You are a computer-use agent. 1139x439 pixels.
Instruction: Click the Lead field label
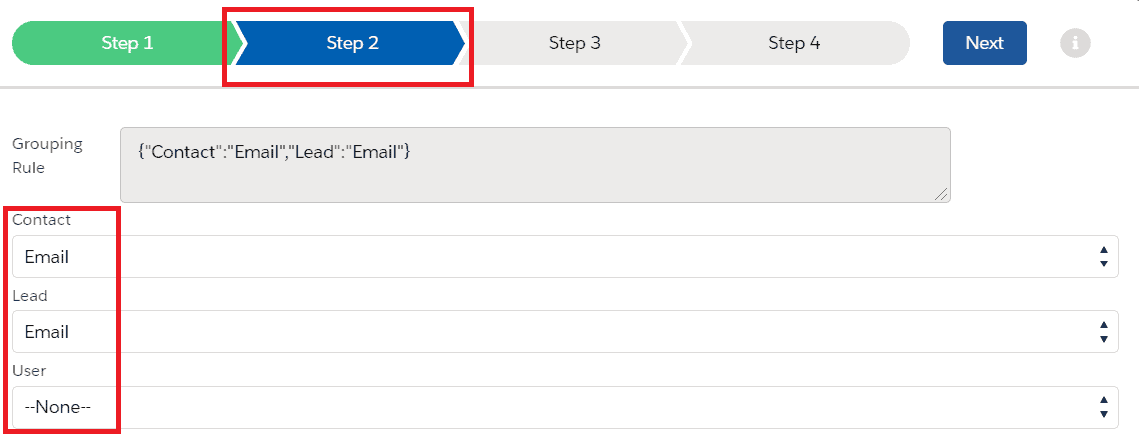(x=30, y=296)
